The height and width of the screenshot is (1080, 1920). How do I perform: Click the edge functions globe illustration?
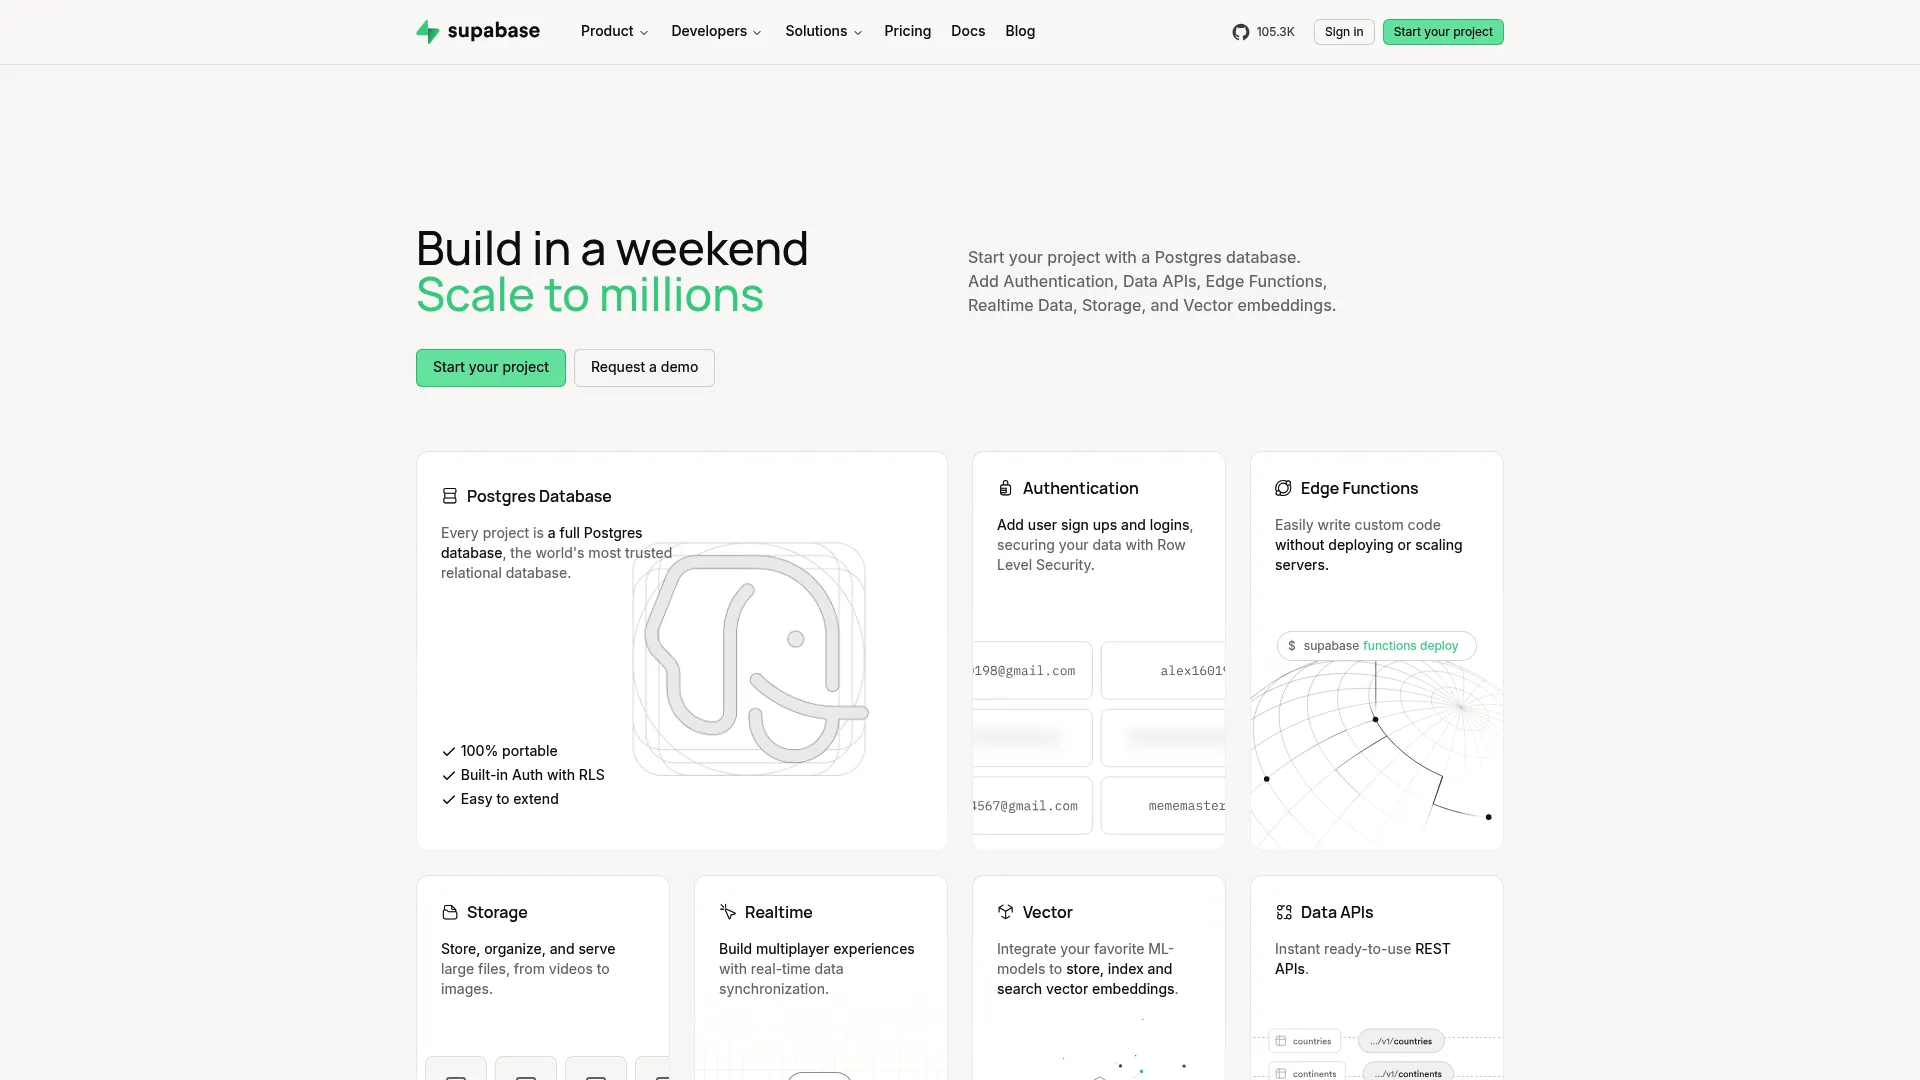[x=1377, y=755]
